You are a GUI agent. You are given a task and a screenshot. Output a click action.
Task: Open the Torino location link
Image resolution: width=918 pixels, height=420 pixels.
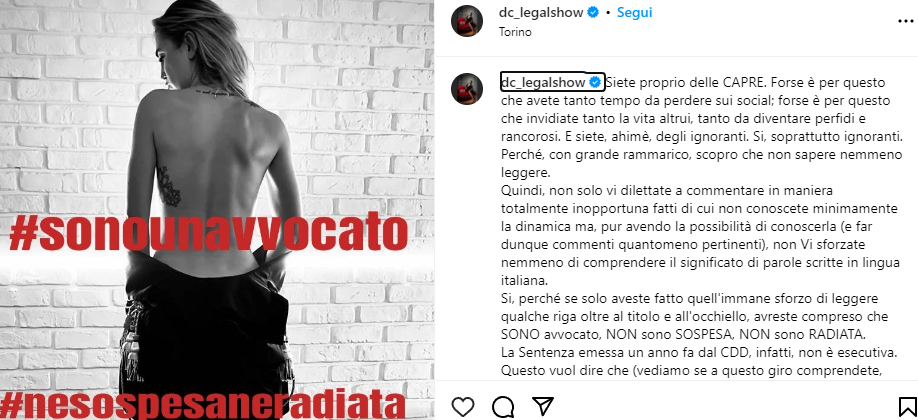(515, 32)
